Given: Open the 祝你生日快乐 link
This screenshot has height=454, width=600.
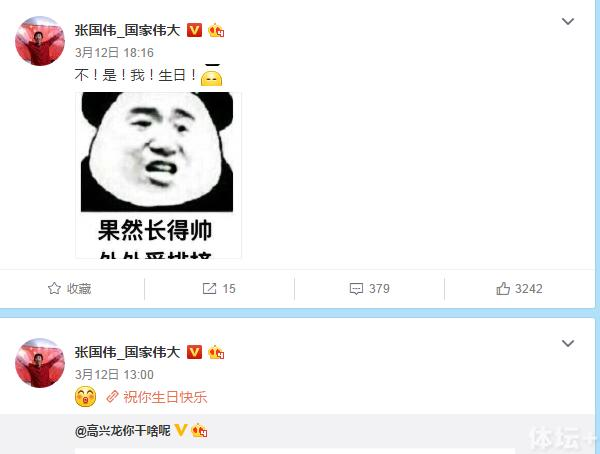Looking at the screenshot, I should (165, 397).
